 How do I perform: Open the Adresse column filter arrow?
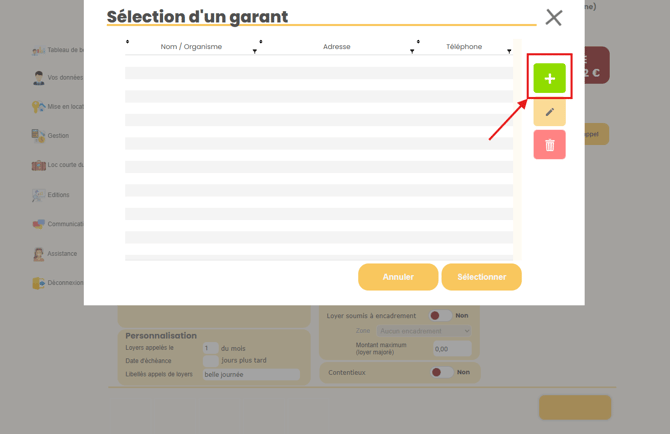click(x=412, y=51)
